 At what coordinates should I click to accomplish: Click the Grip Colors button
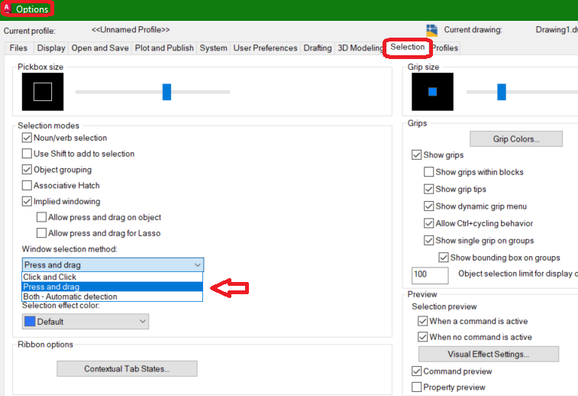pos(516,139)
